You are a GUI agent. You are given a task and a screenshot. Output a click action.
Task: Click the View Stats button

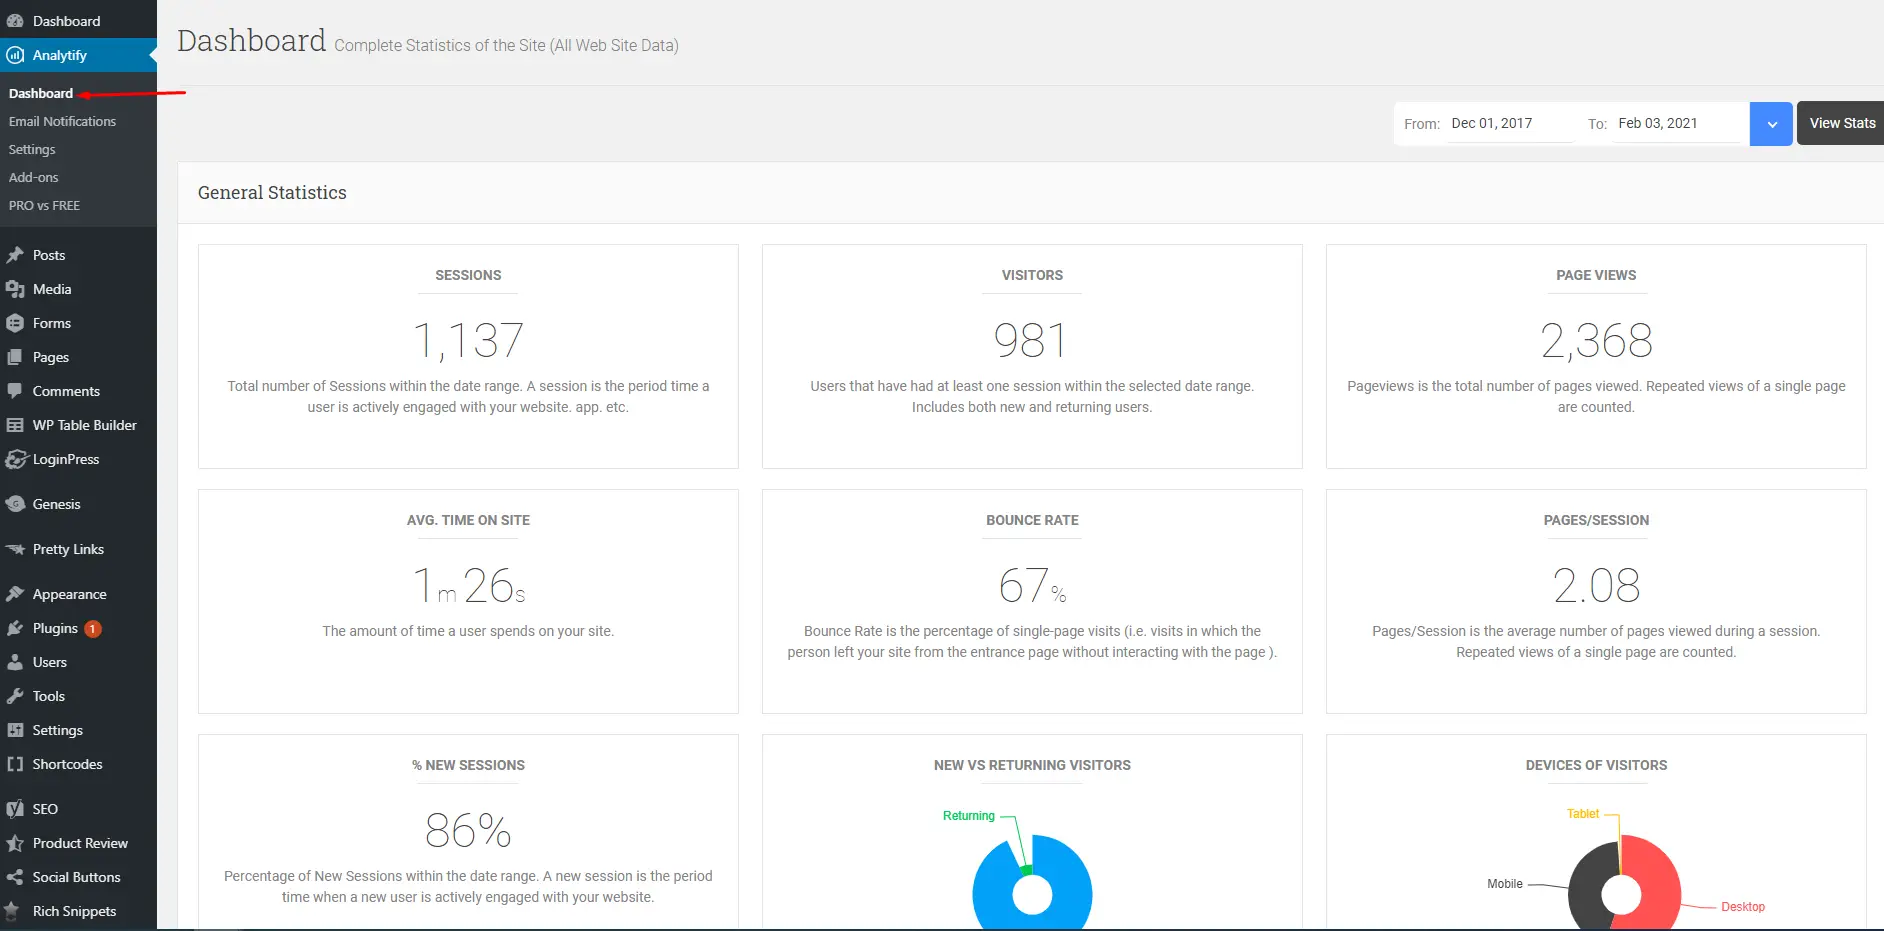click(x=1841, y=123)
